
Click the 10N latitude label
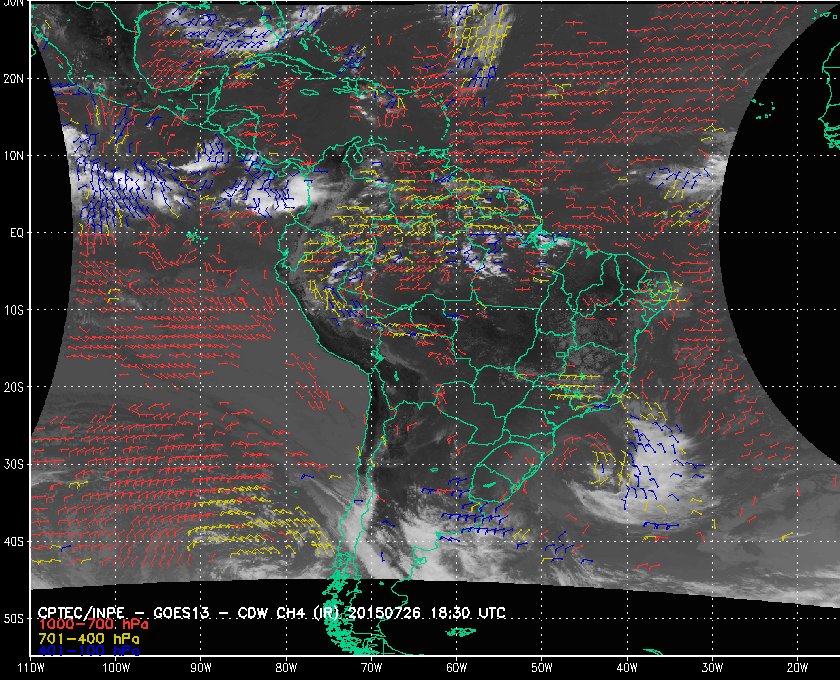[x=13, y=155]
